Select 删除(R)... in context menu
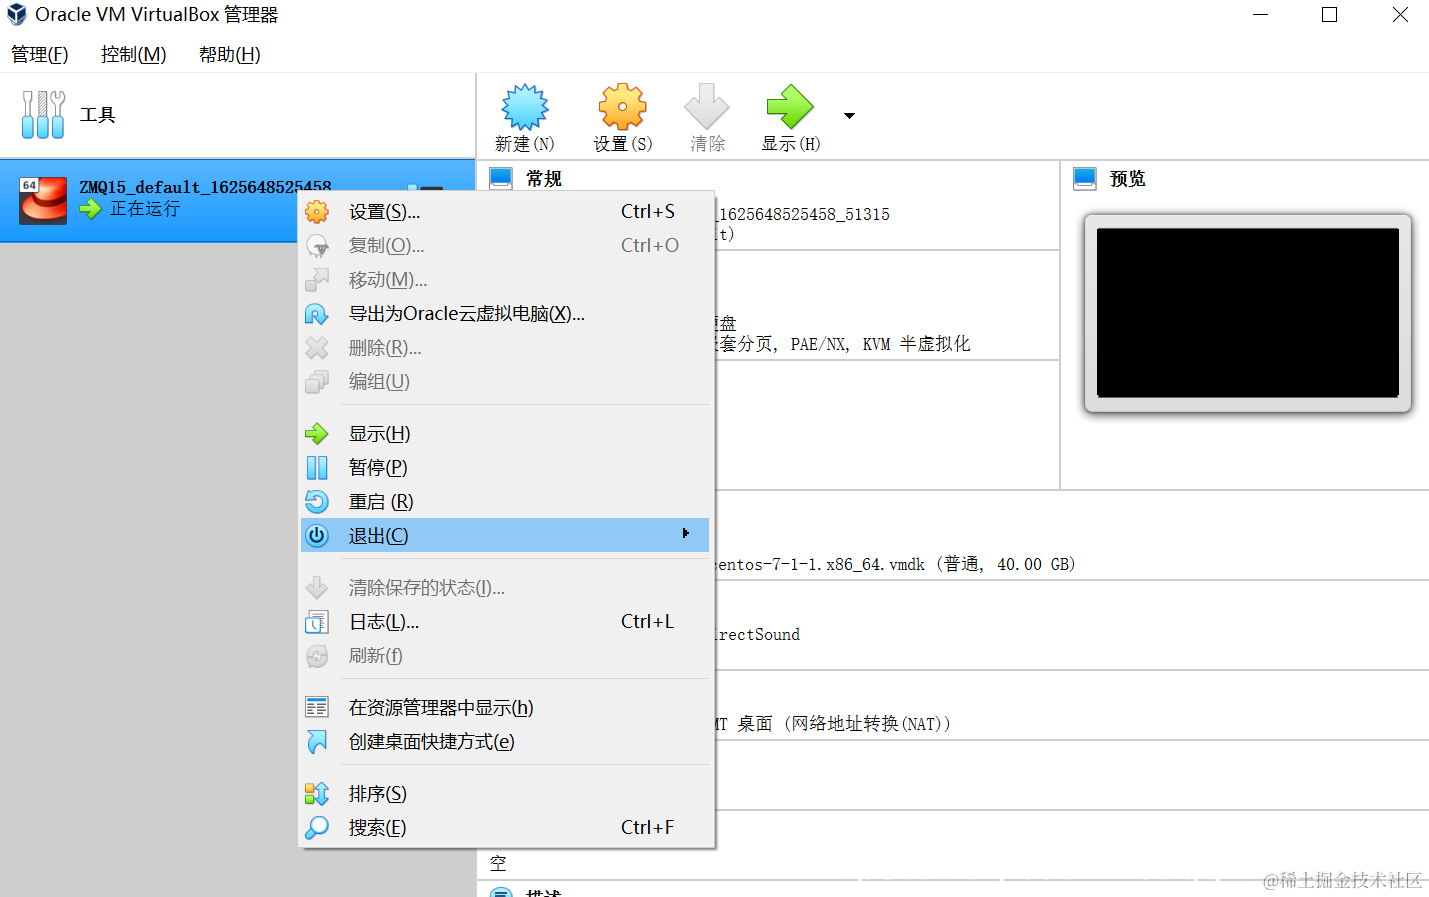 pos(505,348)
